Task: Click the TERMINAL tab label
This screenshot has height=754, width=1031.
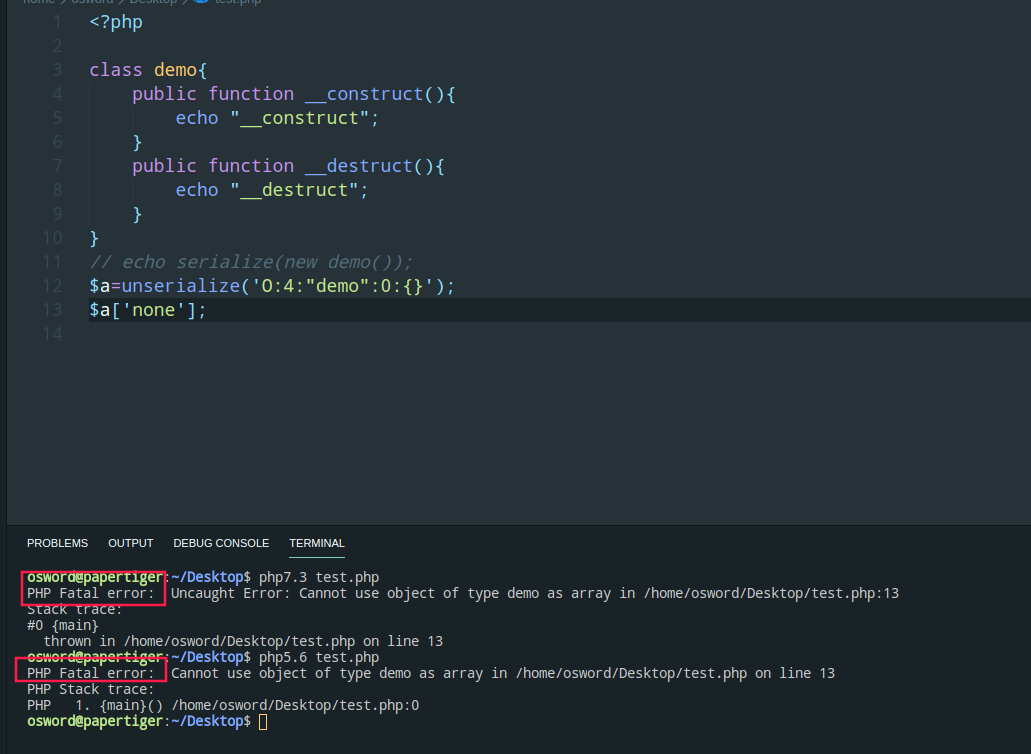Action: coord(316,543)
